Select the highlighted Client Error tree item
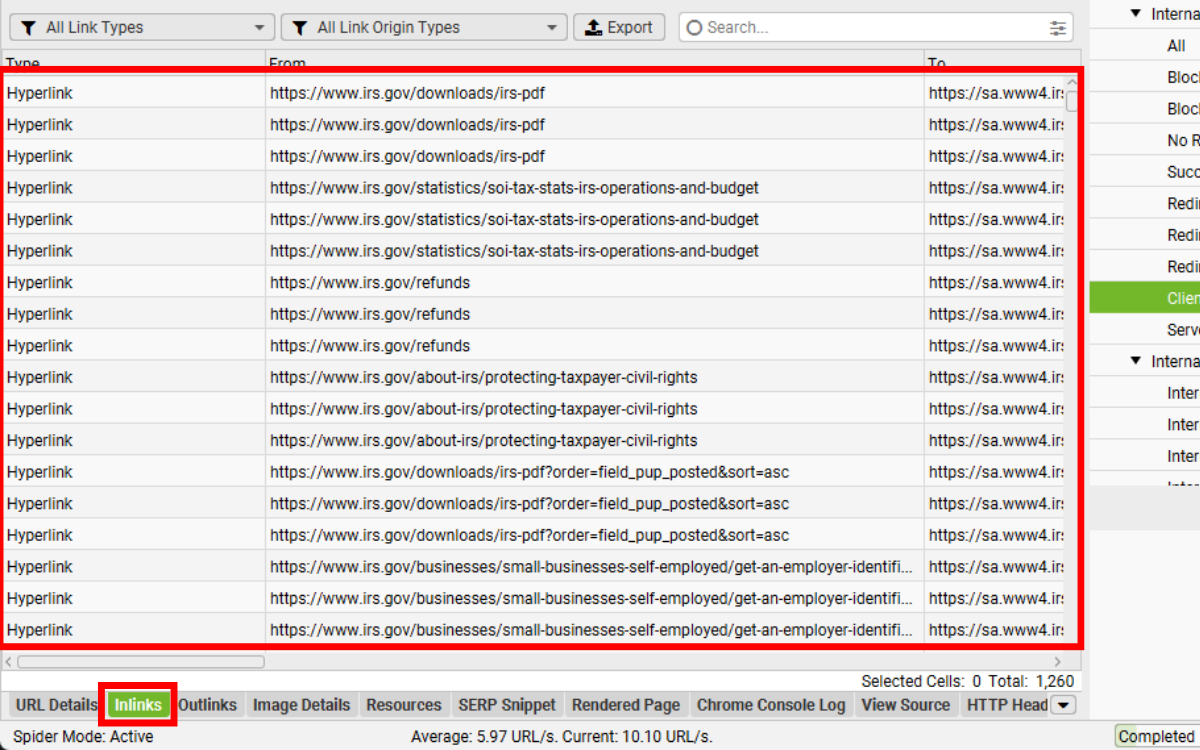Viewport: 1200px width, 750px height. [1182, 298]
